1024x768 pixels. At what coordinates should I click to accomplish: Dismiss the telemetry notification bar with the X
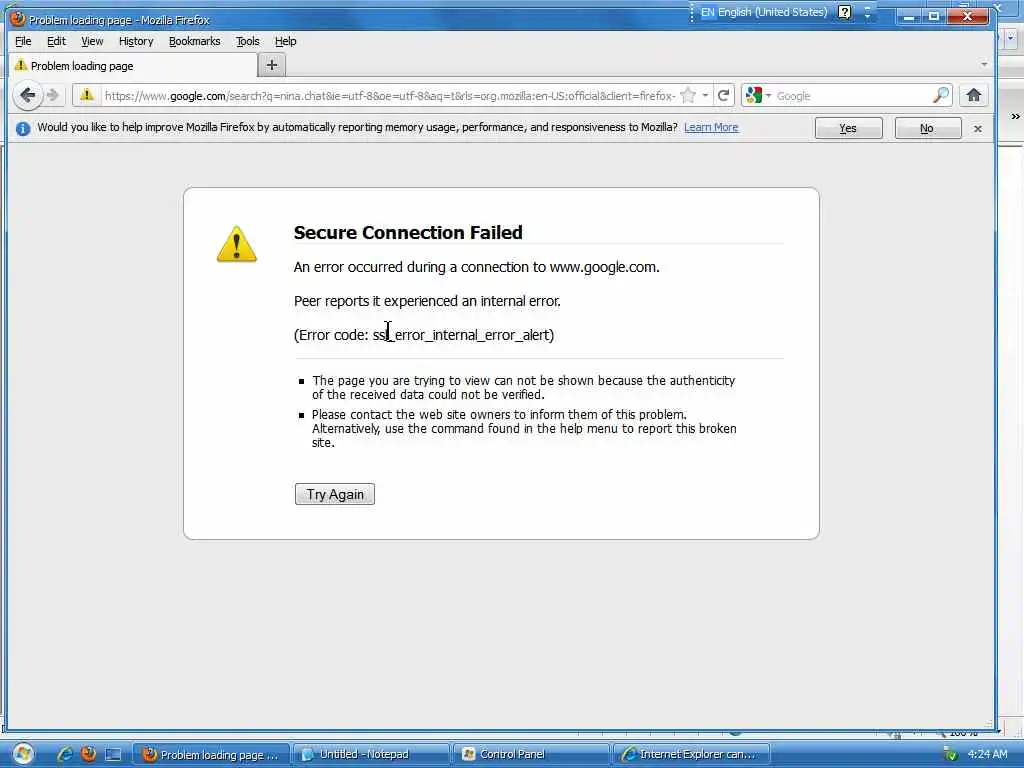click(x=978, y=129)
